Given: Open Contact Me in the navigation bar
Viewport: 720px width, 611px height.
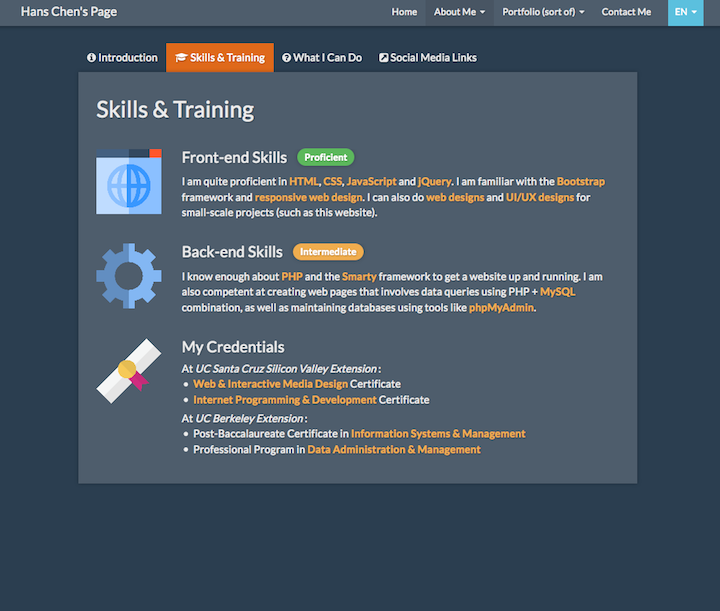Looking at the screenshot, I should (x=626, y=12).
